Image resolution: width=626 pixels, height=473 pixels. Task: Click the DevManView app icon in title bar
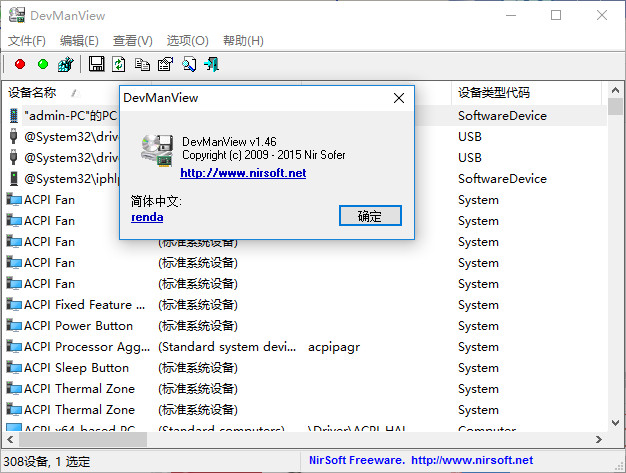pos(17,15)
